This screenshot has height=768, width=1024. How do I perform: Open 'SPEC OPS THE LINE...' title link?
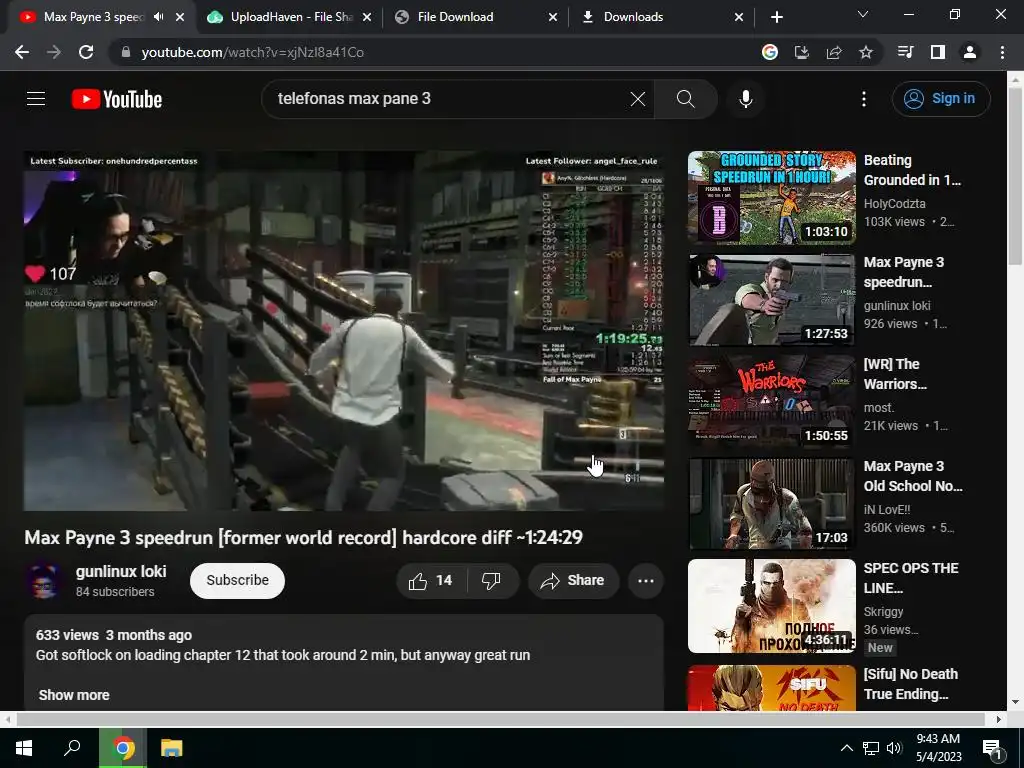pos(911,577)
